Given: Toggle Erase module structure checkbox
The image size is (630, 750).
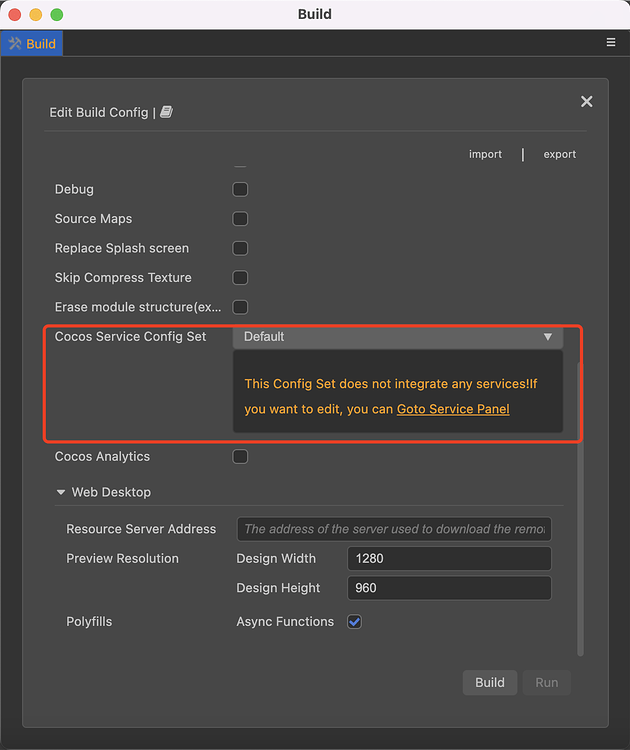Looking at the screenshot, I should [x=240, y=307].
